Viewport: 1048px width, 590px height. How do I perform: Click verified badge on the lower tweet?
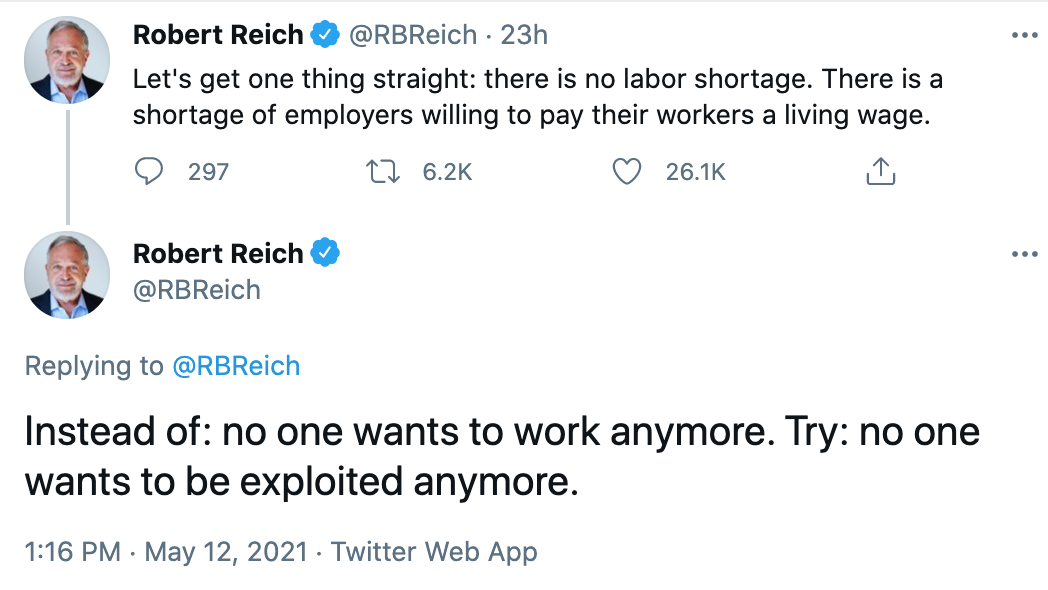324,253
